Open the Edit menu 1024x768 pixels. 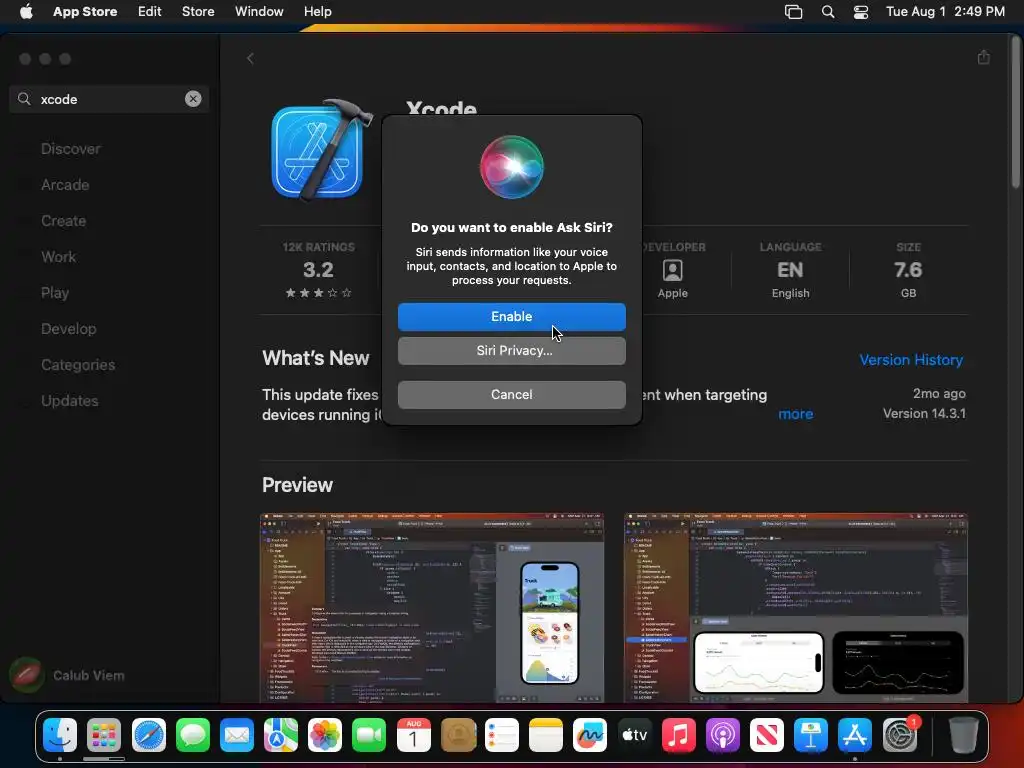point(150,12)
